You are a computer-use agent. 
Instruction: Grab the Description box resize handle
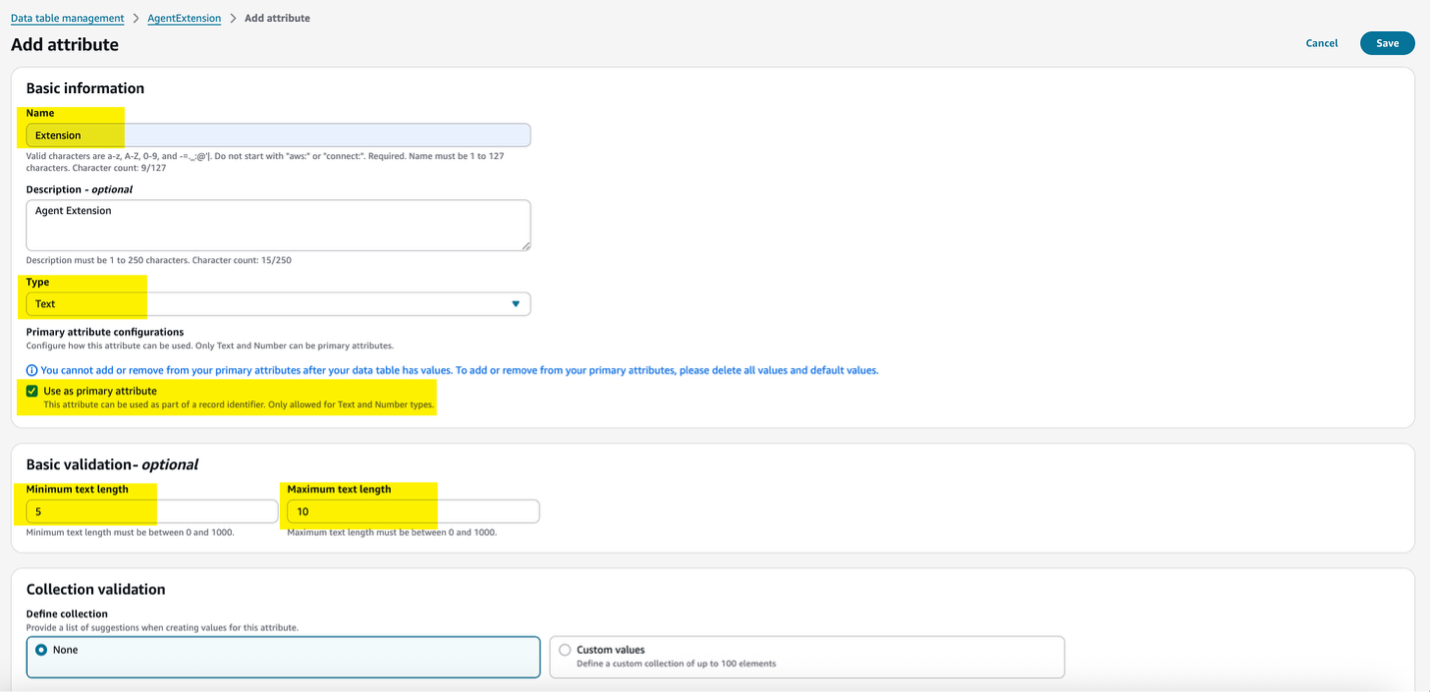coord(524,244)
